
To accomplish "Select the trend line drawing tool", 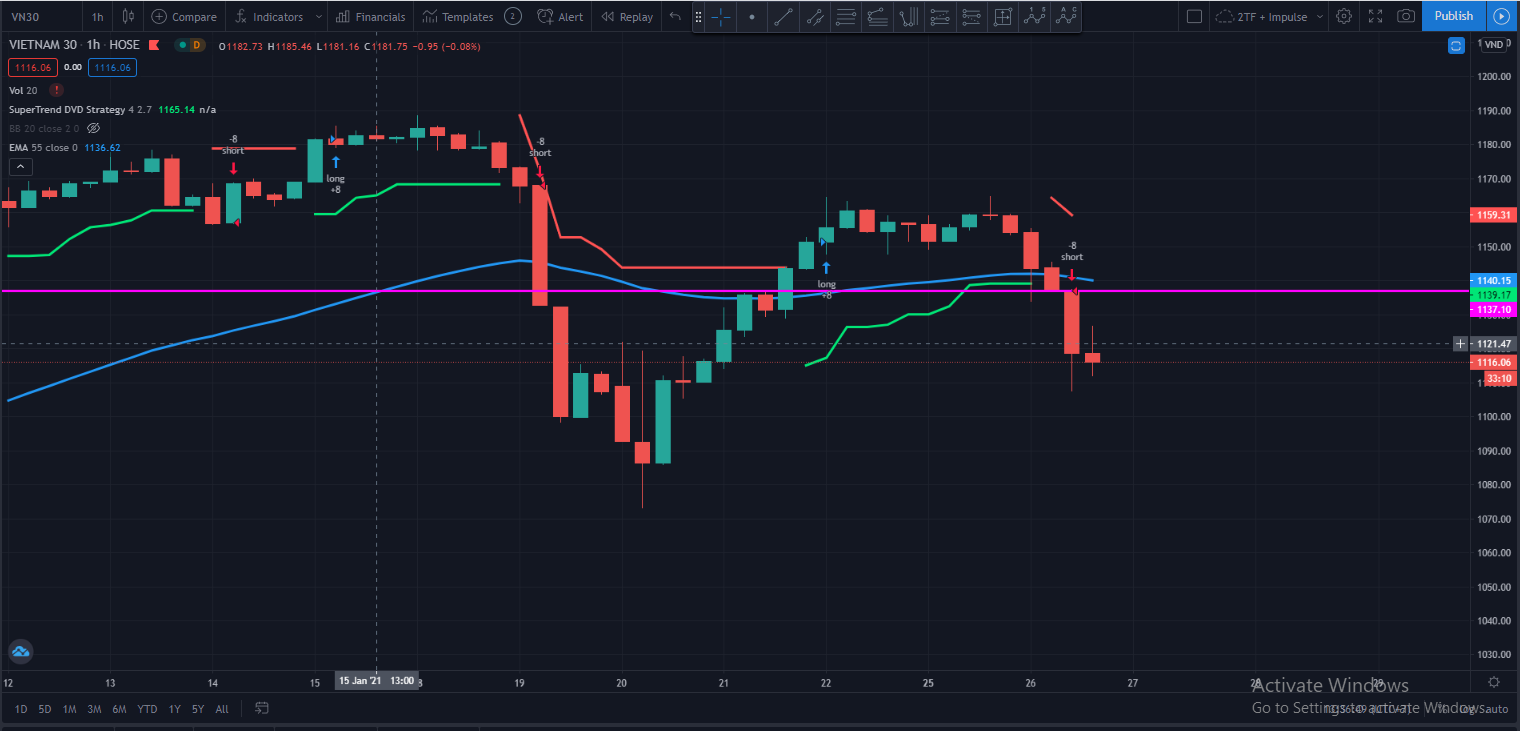I will point(784,16).
